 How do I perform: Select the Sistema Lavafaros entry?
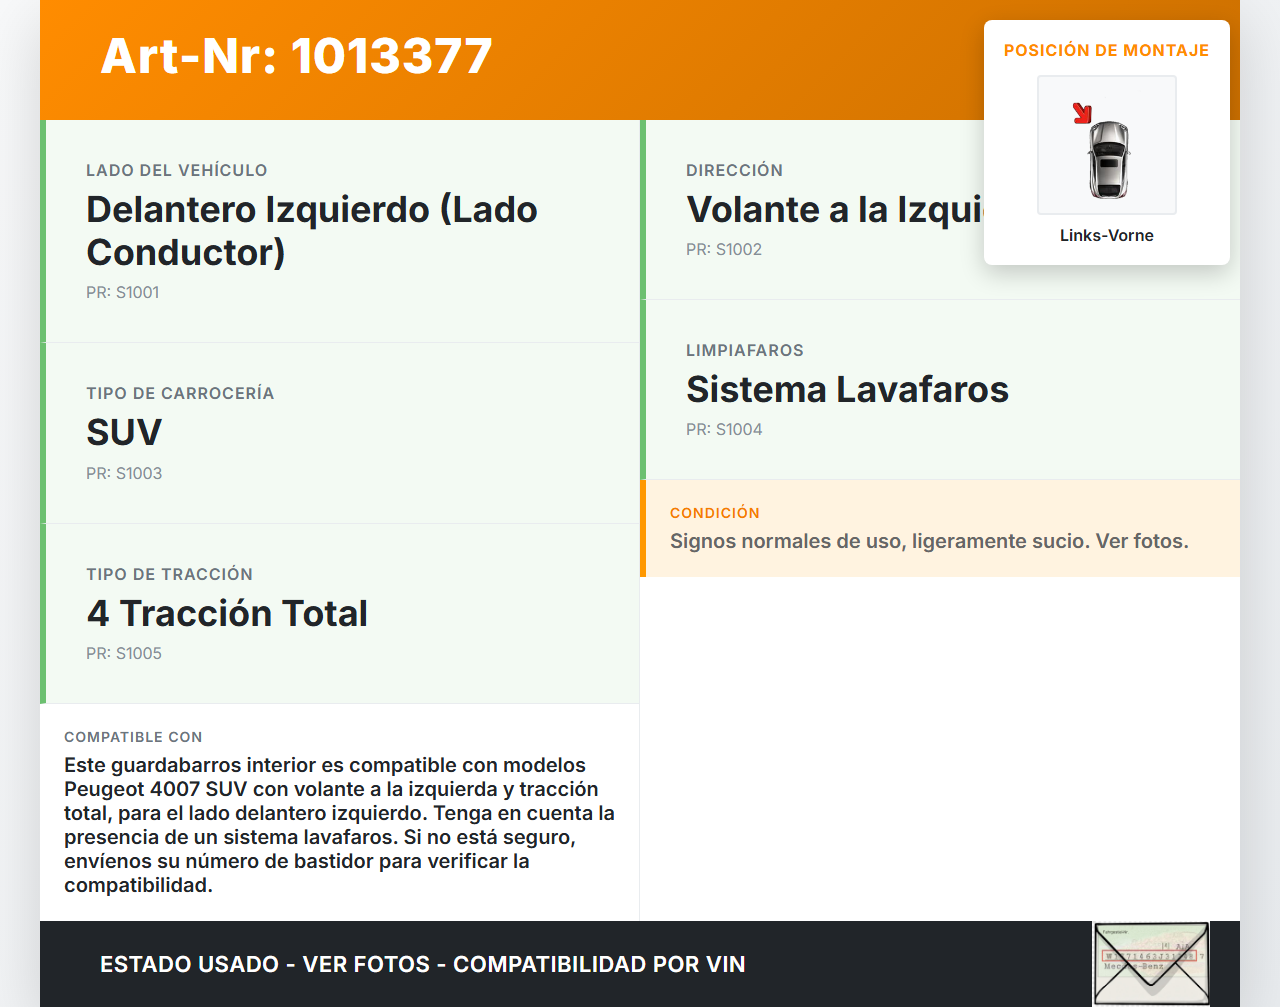pos(847,390)
